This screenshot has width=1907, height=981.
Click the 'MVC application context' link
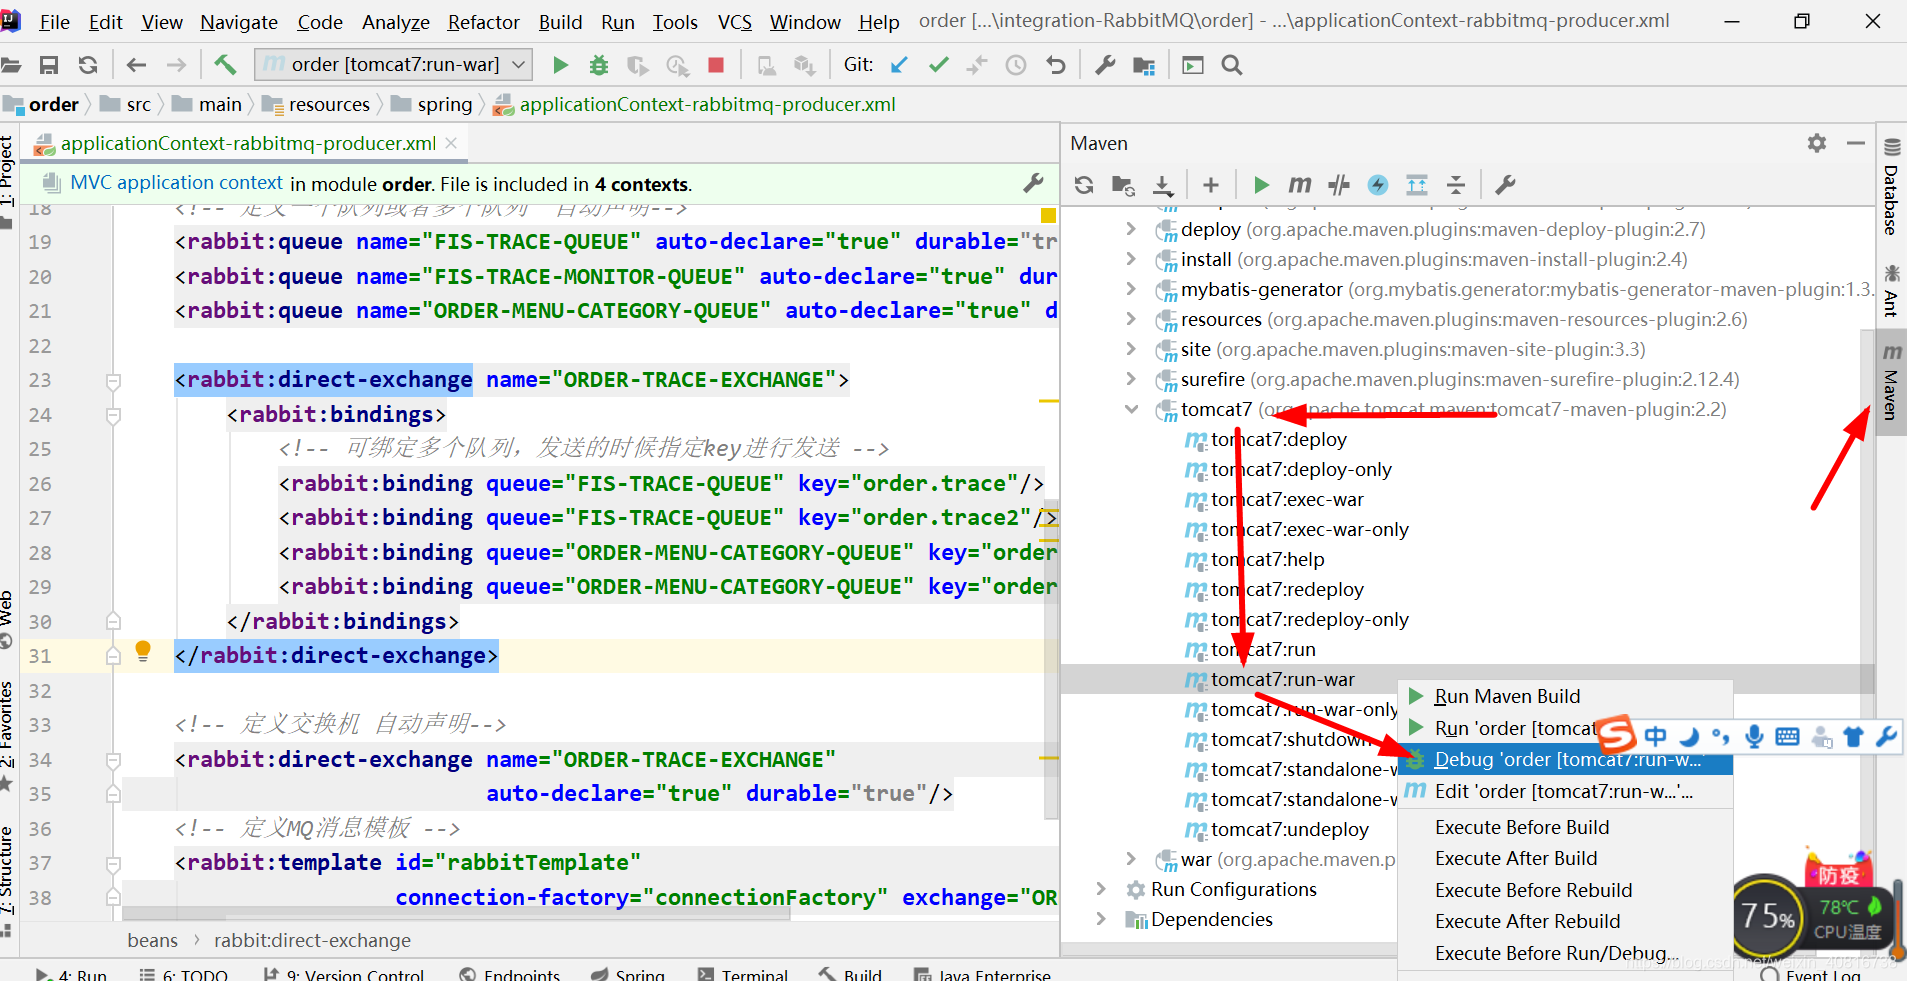click(x=176, y=183)
